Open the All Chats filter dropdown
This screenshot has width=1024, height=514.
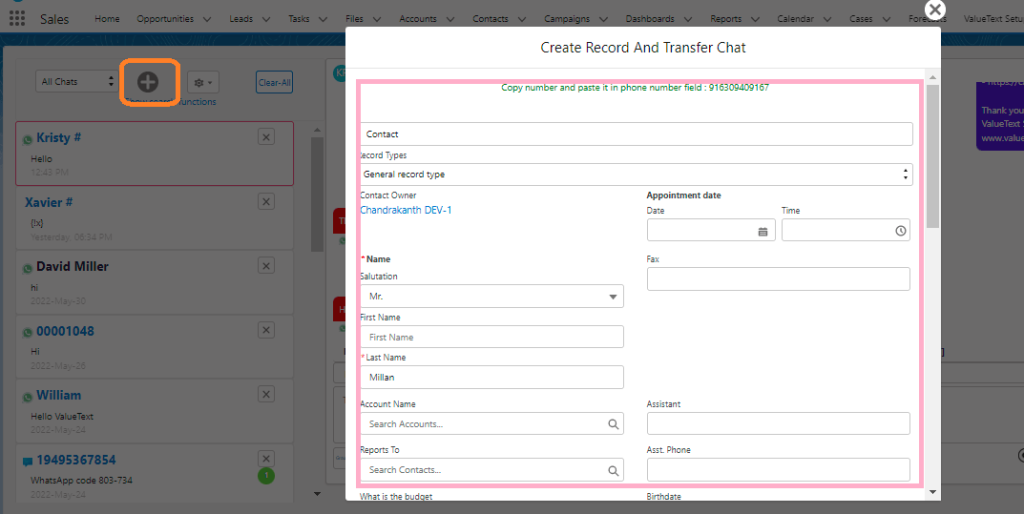click(76, 82)
